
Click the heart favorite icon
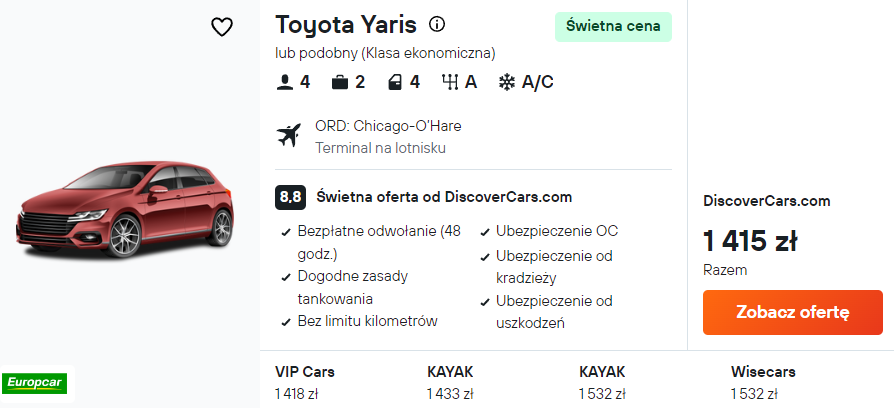(x=222, y=27)
